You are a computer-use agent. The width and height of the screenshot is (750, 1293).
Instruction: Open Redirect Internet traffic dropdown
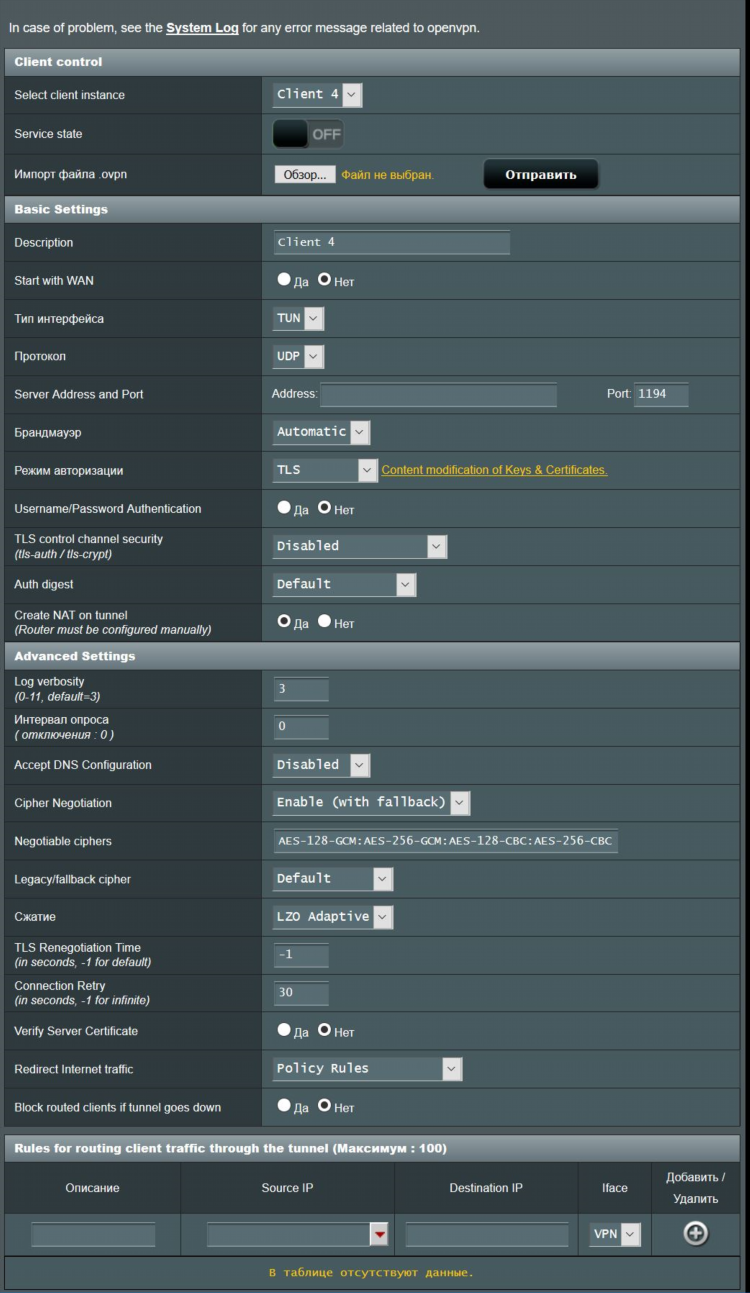coord(367,1069)
